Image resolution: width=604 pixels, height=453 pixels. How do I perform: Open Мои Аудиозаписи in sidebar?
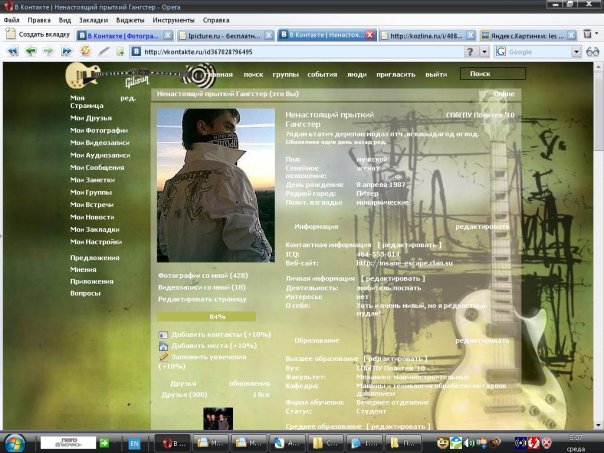[x=100, y=155]
